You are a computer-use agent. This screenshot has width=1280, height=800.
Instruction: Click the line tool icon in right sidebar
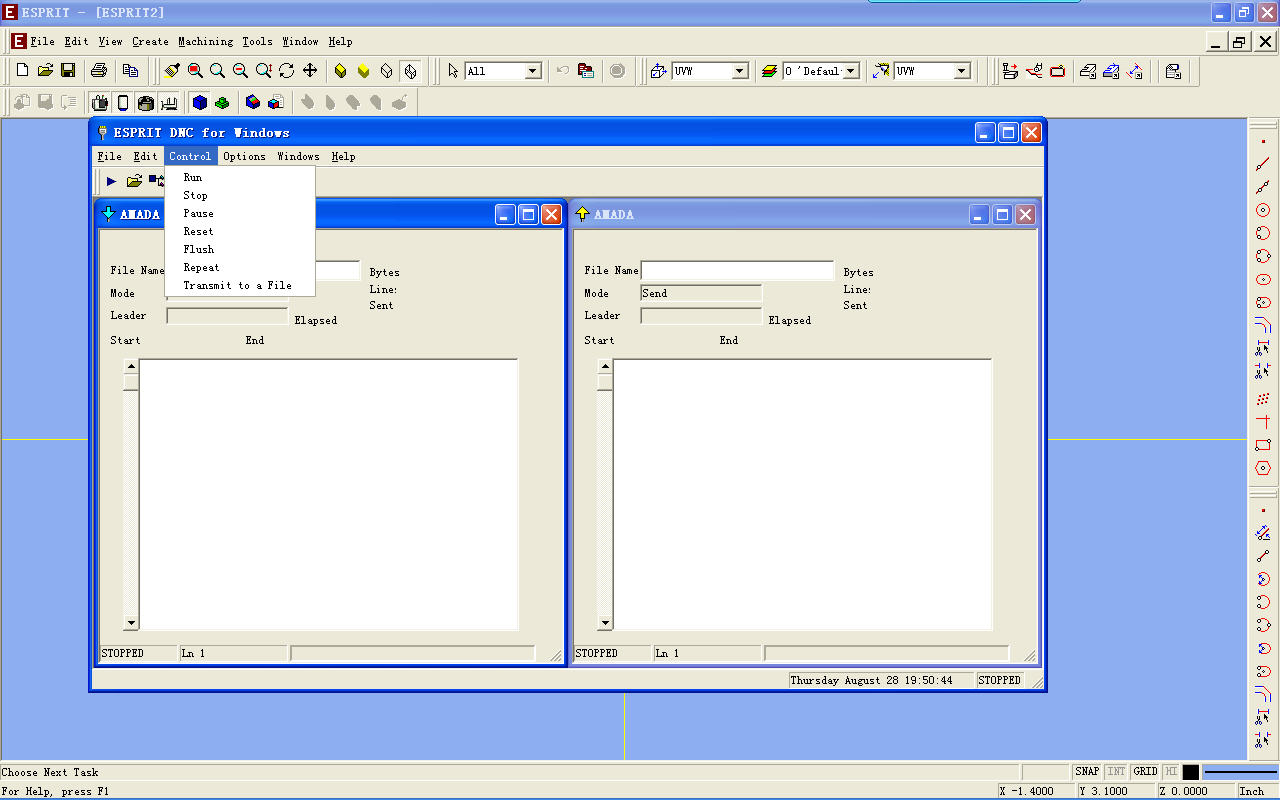[1263, 164]
